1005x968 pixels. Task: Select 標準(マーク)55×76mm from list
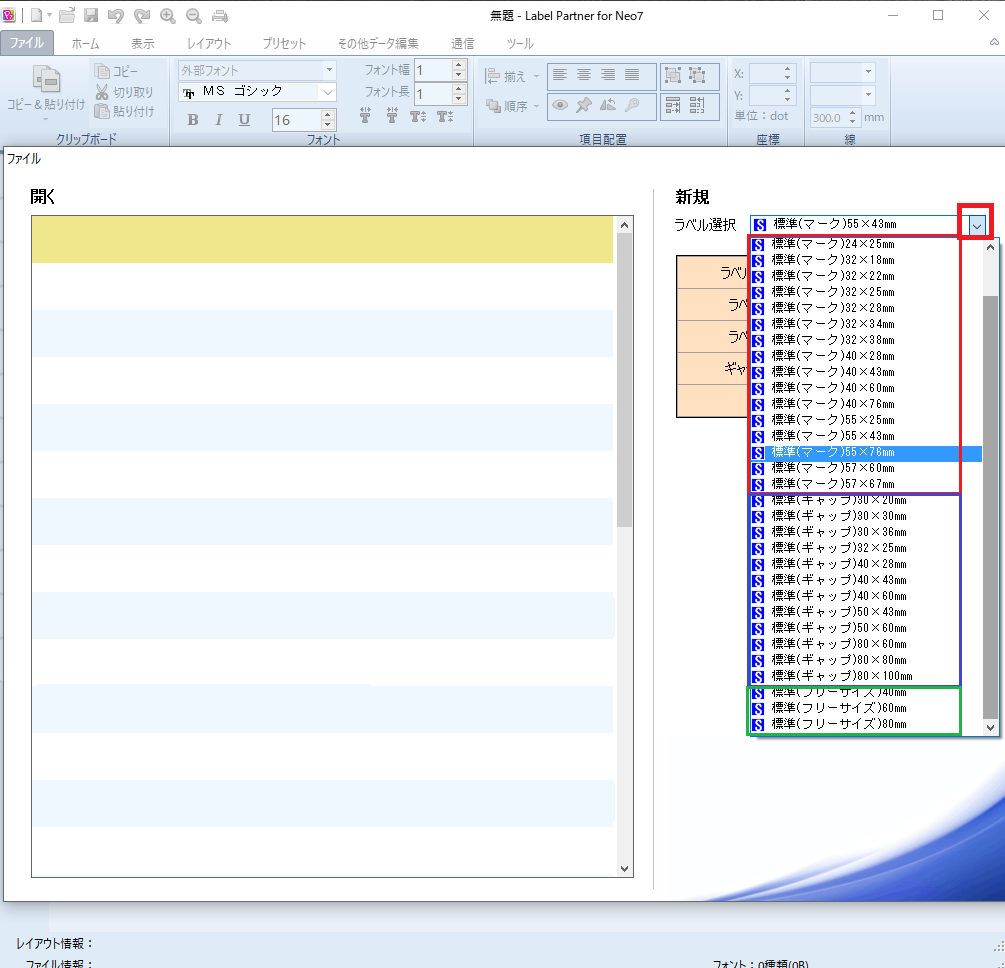(833, 452)
